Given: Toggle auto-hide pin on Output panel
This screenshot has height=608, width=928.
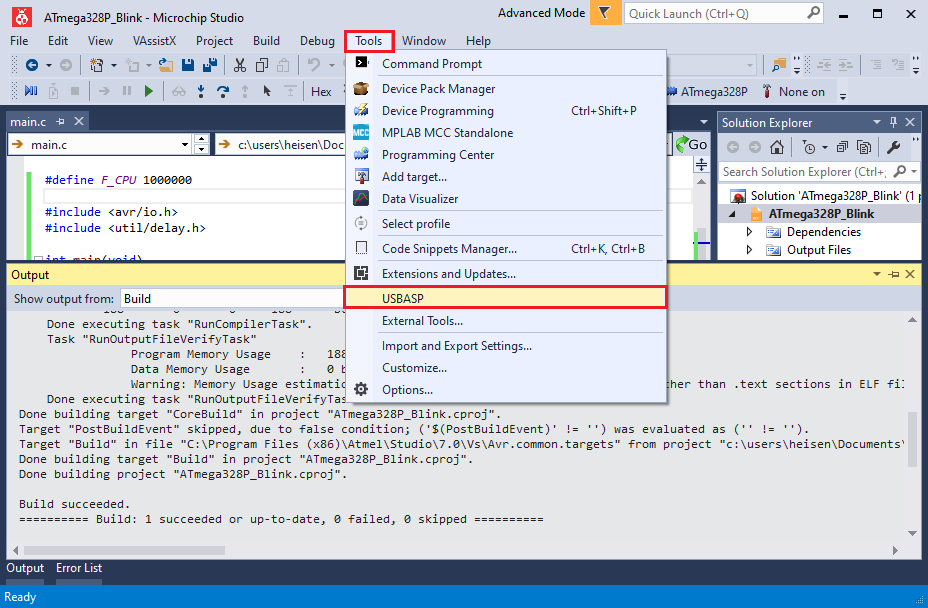Looking at the screenshot, I should 894,274.
